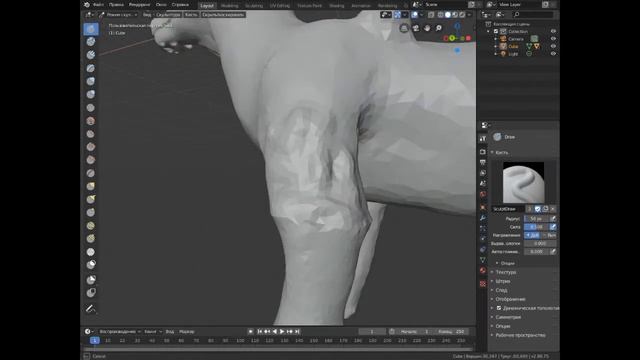
Task: Hide the Camera object with its eye icon
Action: coord(553,39)
